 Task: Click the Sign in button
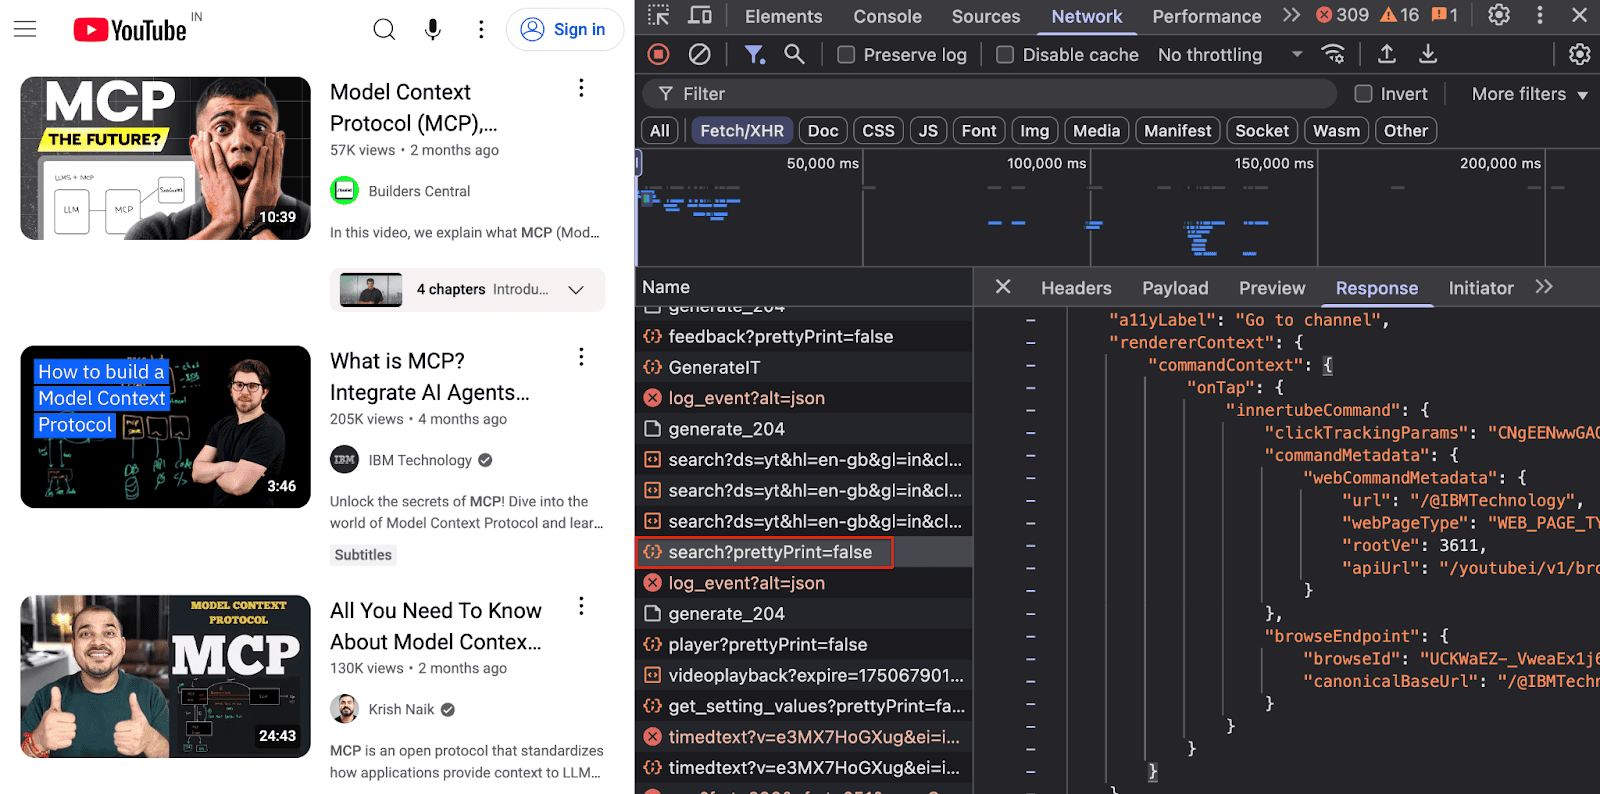565,29
